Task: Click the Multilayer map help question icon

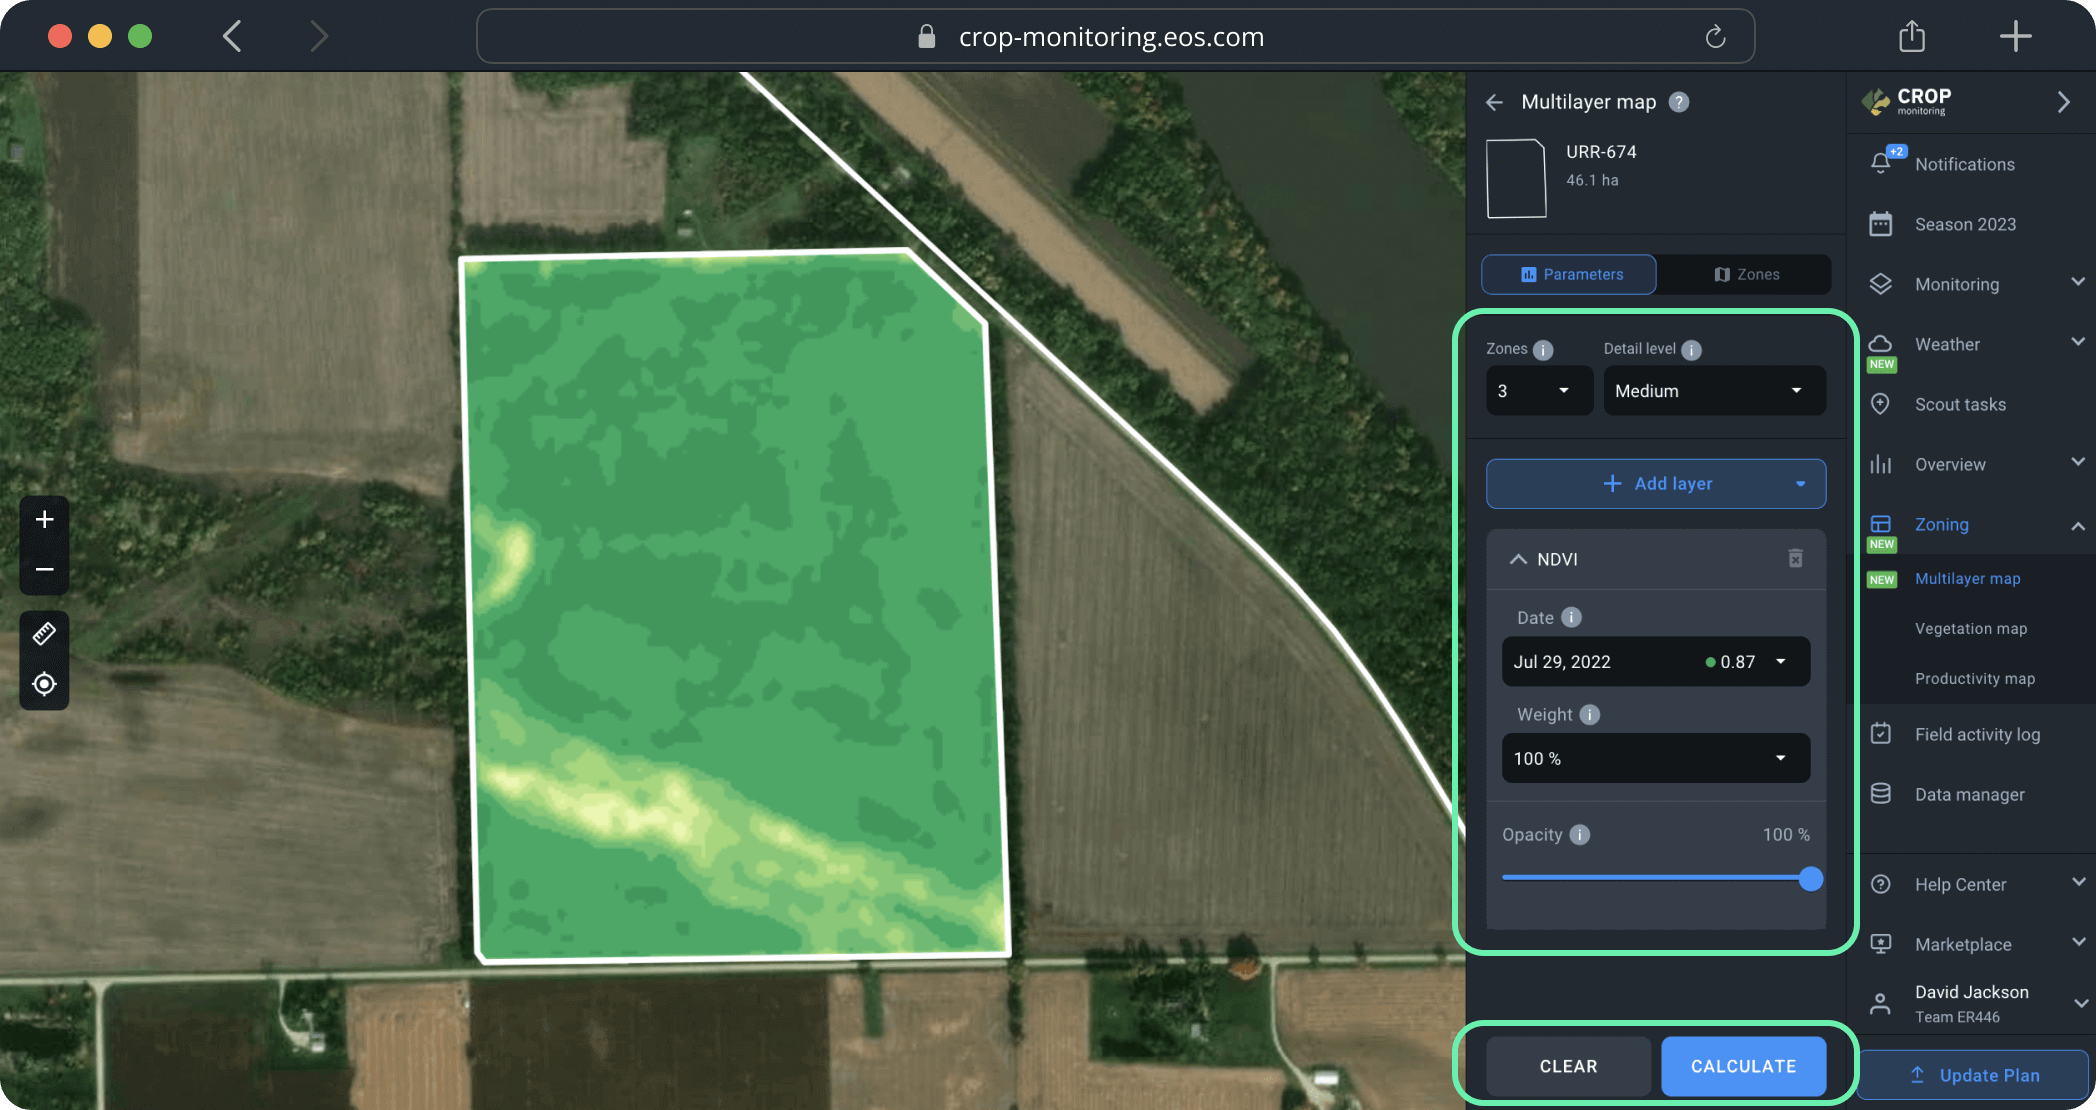Action: (1680, 101)
